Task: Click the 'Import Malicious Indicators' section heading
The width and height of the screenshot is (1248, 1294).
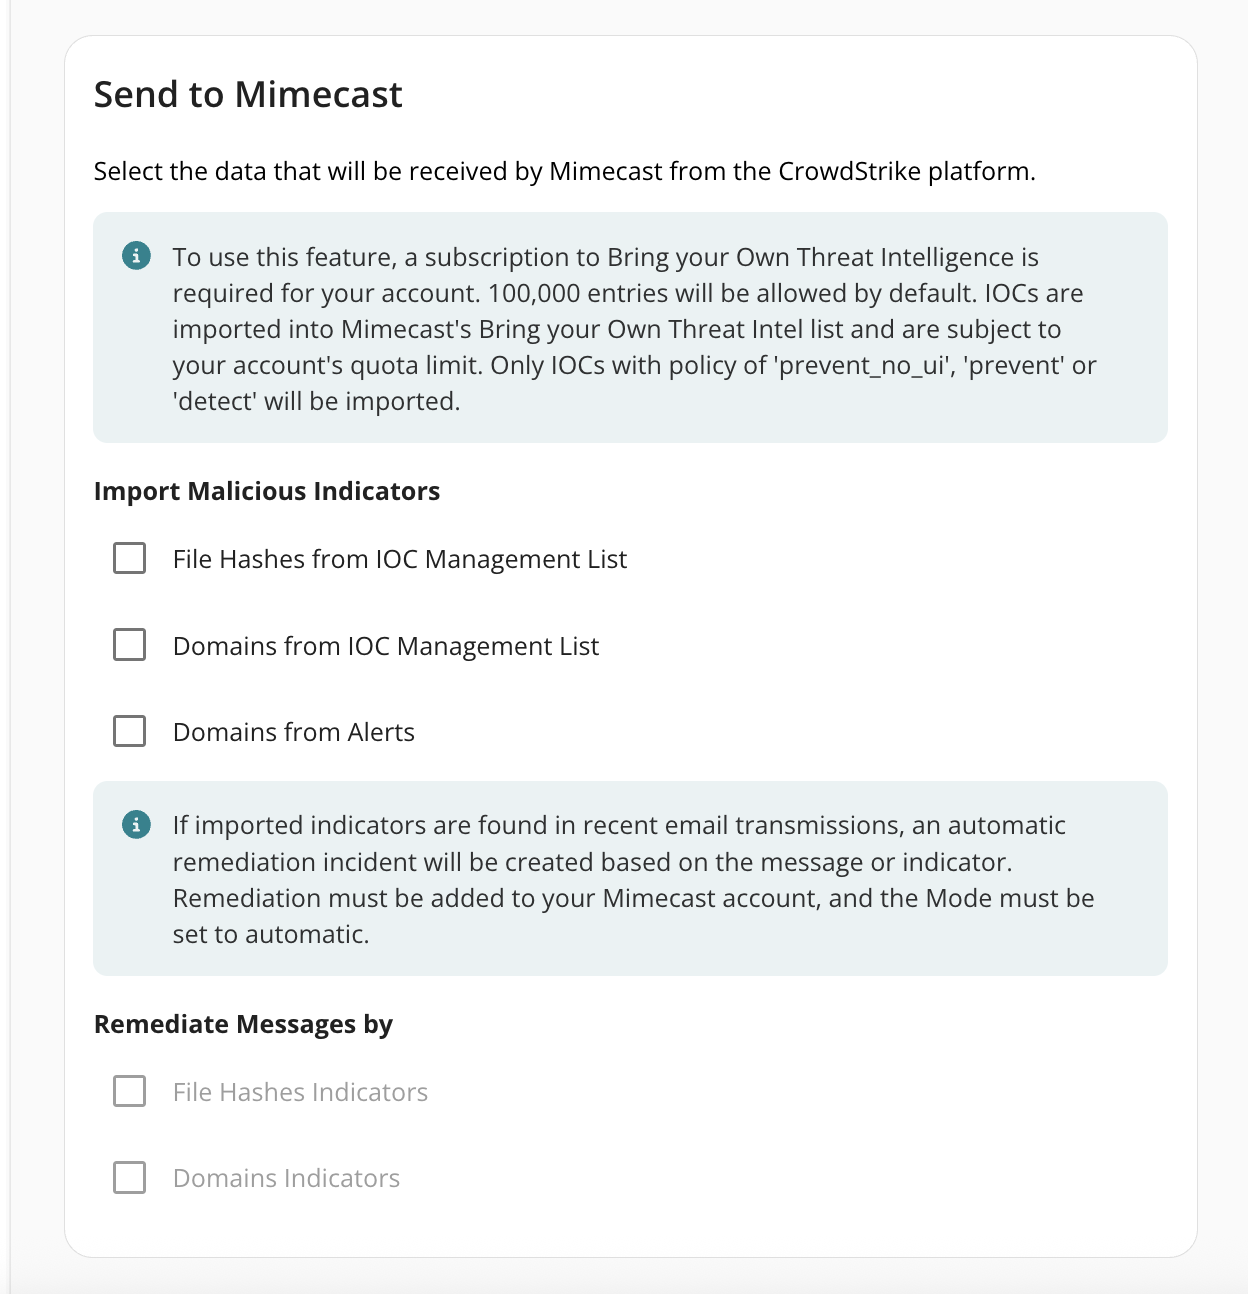Action: [266, 491]
